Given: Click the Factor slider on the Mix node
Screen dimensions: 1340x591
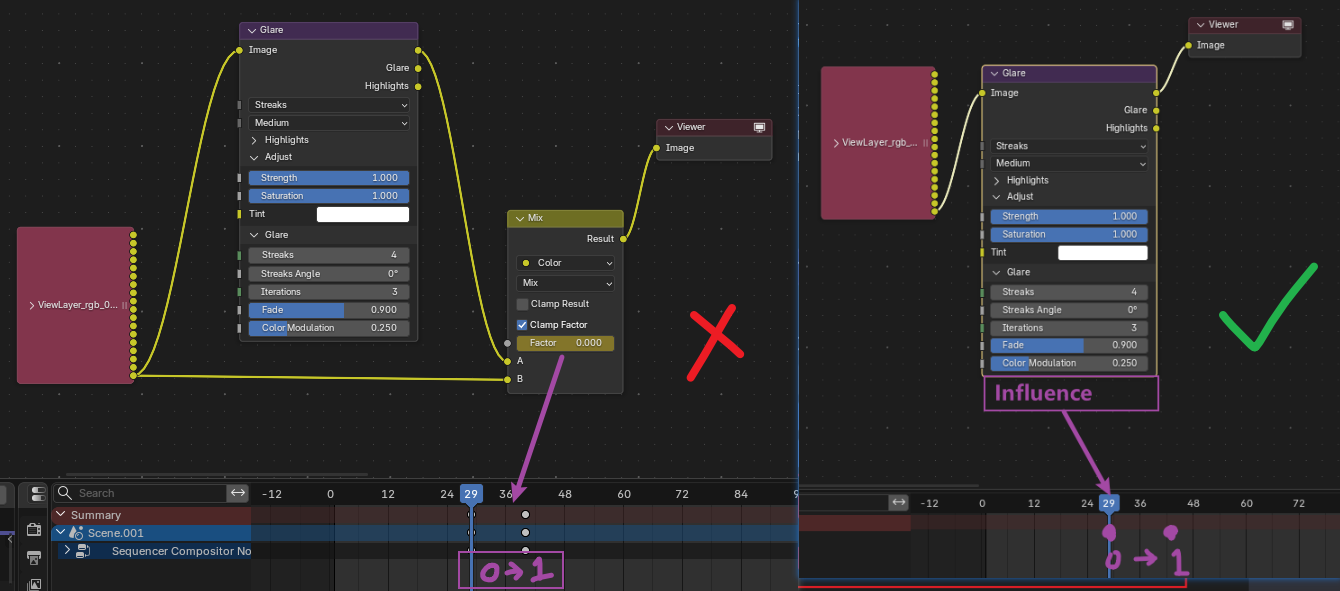Looking at the screenshot, I should coord(565,343).
